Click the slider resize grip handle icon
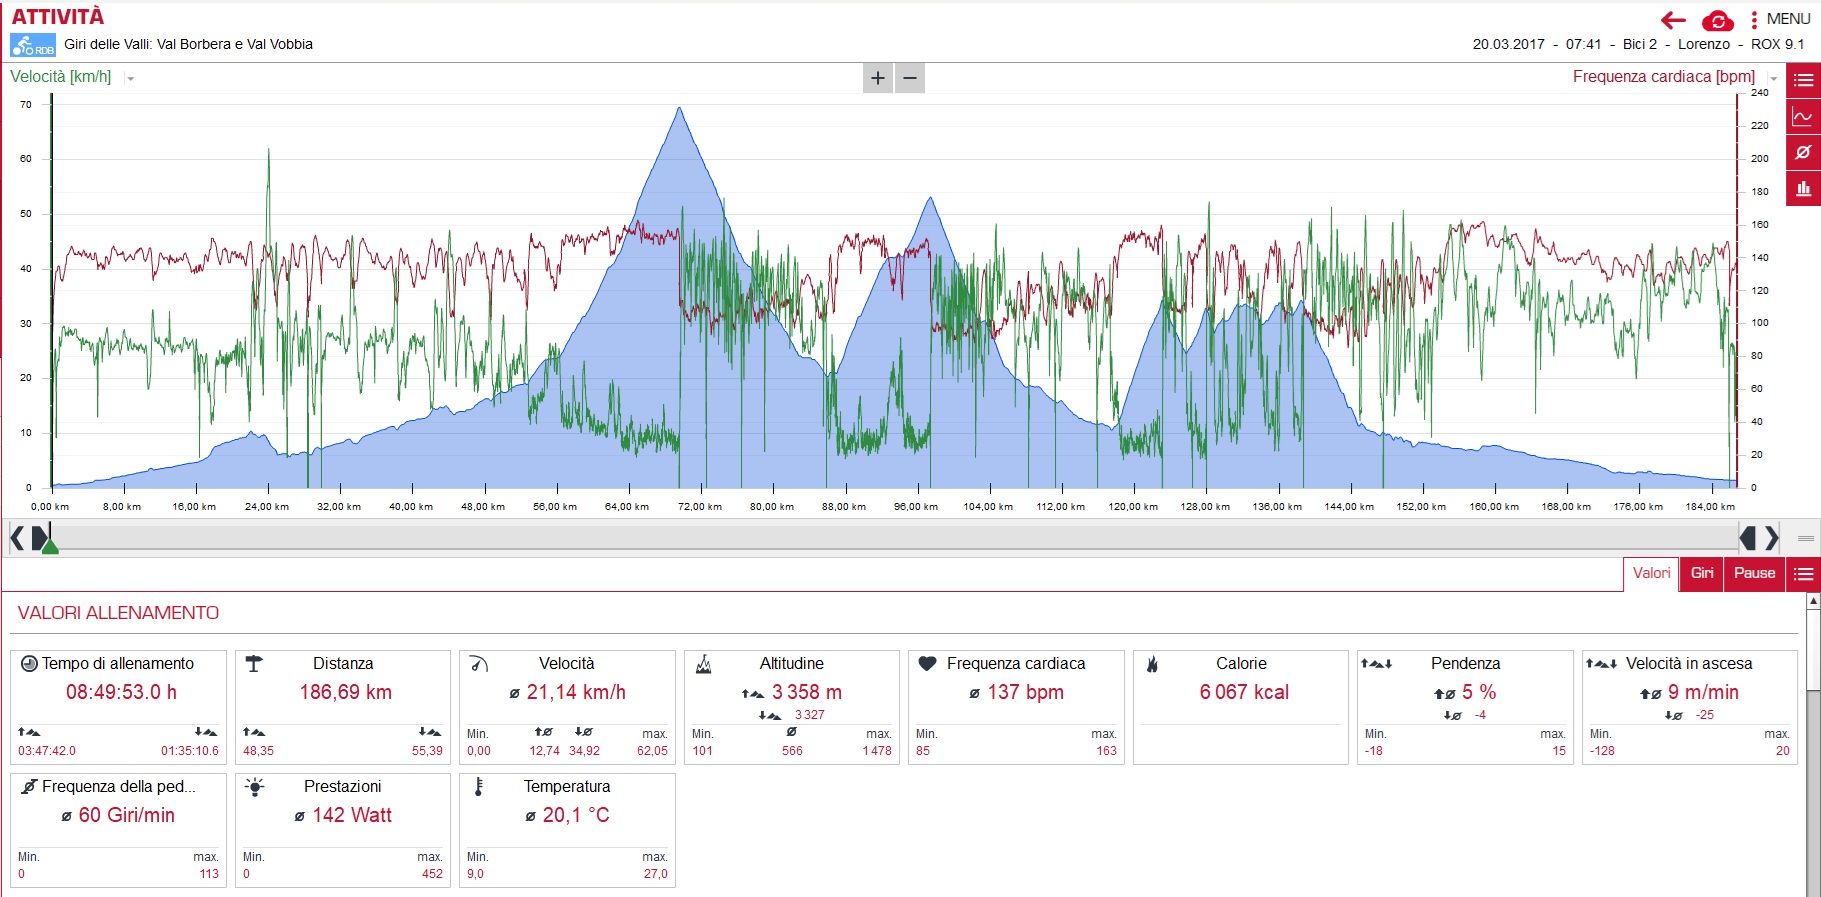The width and height of the screenshot is (1821, 897). click(1806, 538)
